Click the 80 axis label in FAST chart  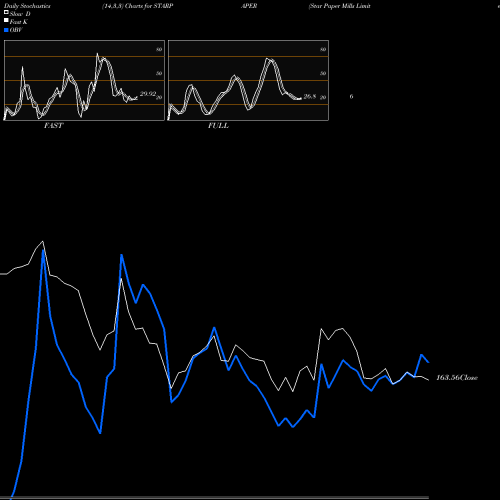point(159,49)
